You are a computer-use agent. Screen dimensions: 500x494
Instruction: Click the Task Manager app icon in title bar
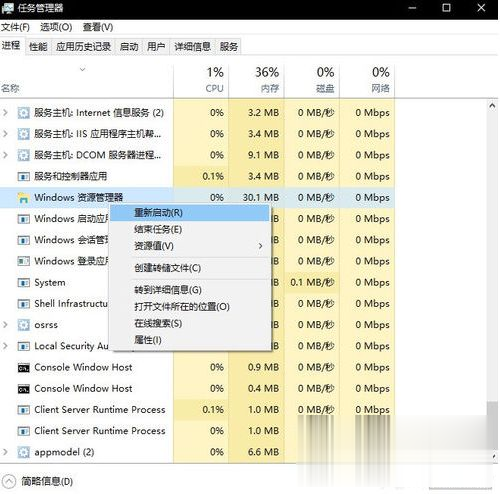pos(7,8)
